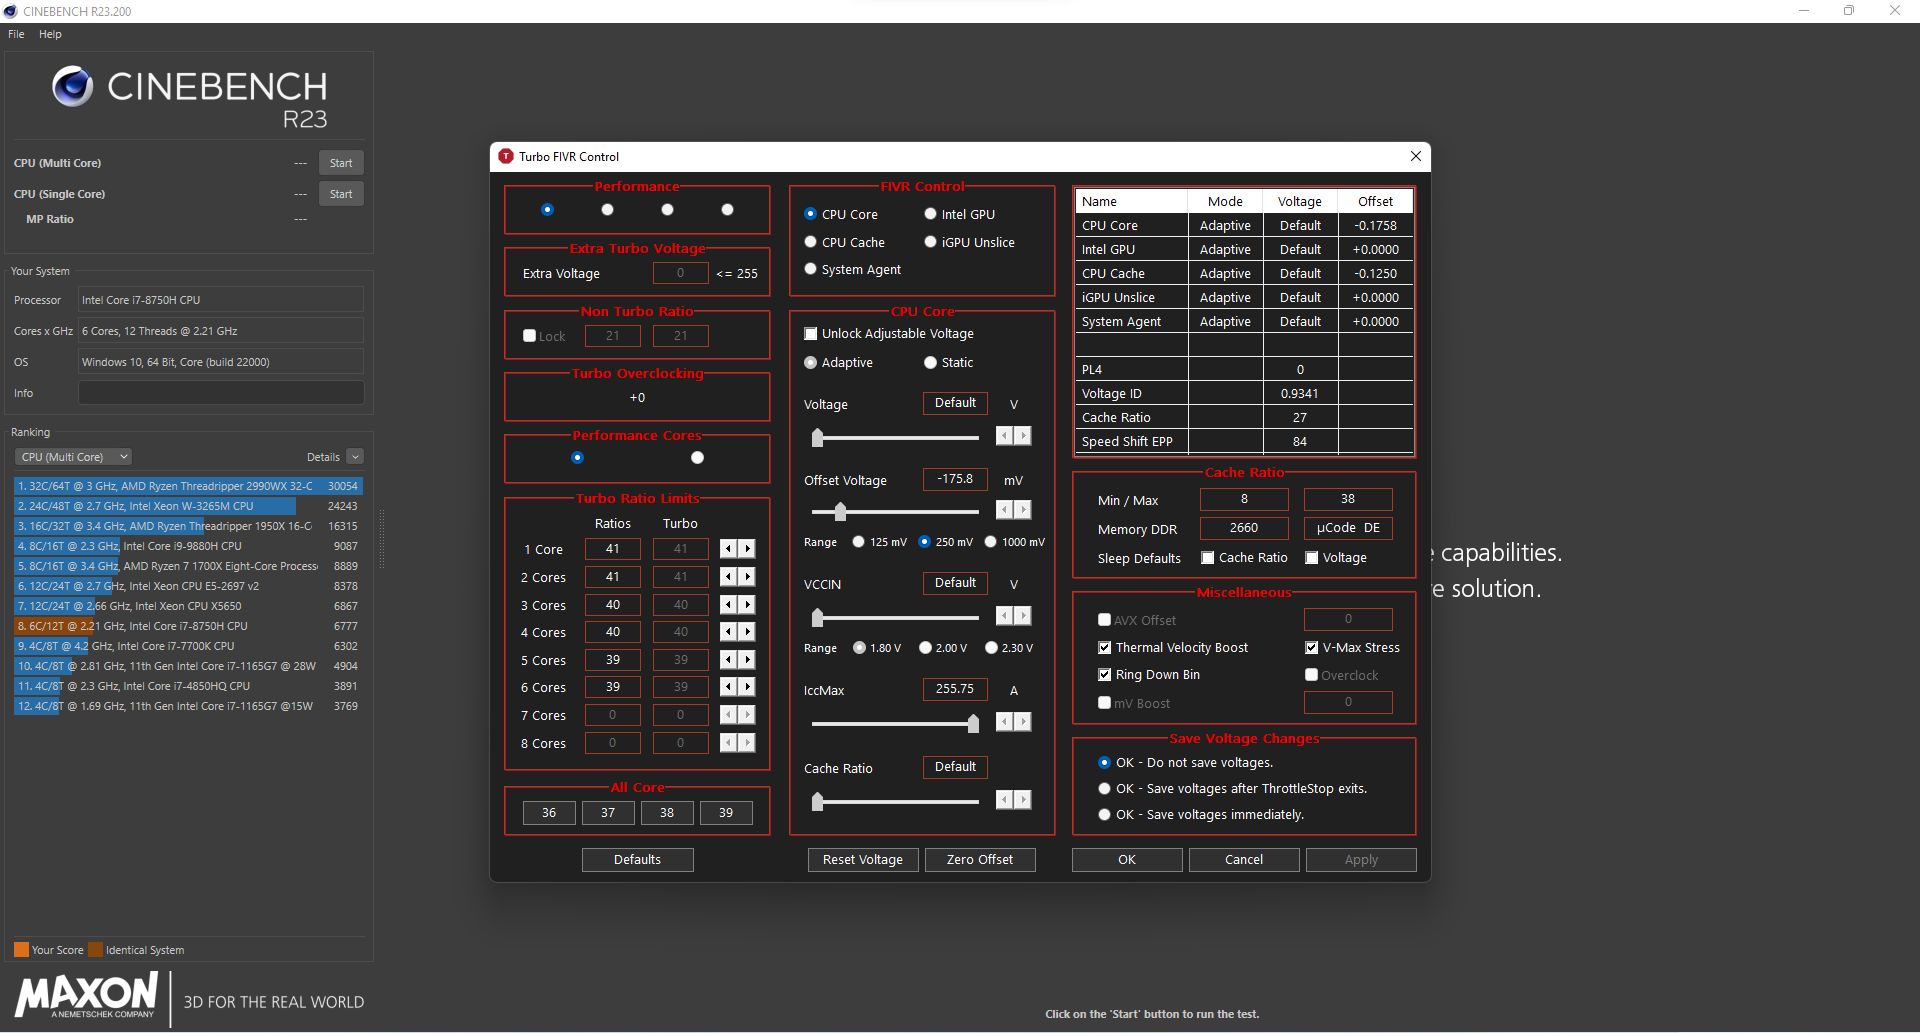This screenshot has height=1033, width=1920.
Task: Select the CPU Cache row in voltage table
Action: [x=1244, y=273]
